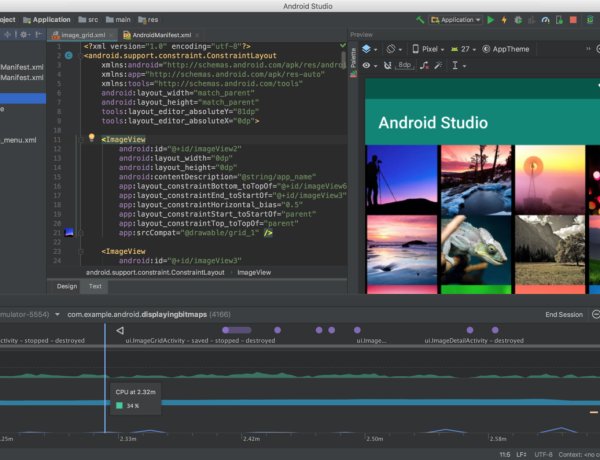The image size is (600, 460).
Task: Click the profiler go-back triangle icon
Action: [120, 330]
